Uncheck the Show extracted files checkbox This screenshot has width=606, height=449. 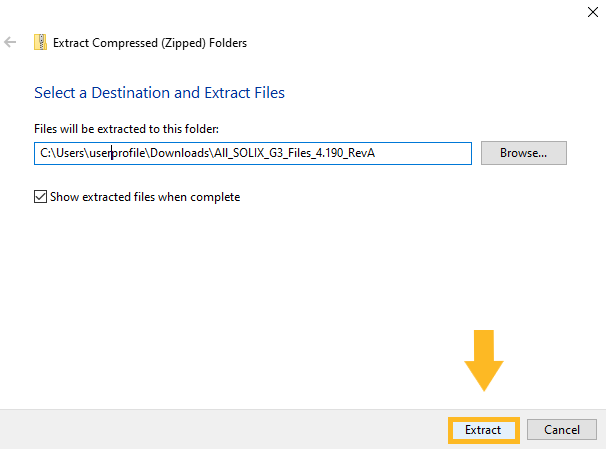41,197
